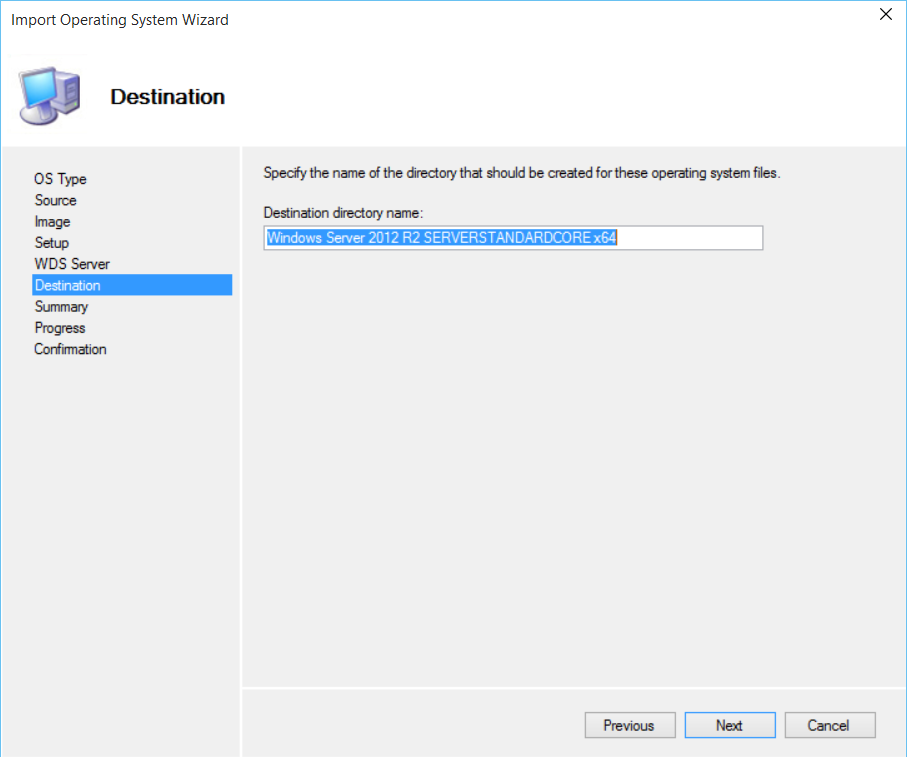Viewport: 907px width, 757px height.
Task: Navigate to the Summary step
Action: (x=61, y=307)
